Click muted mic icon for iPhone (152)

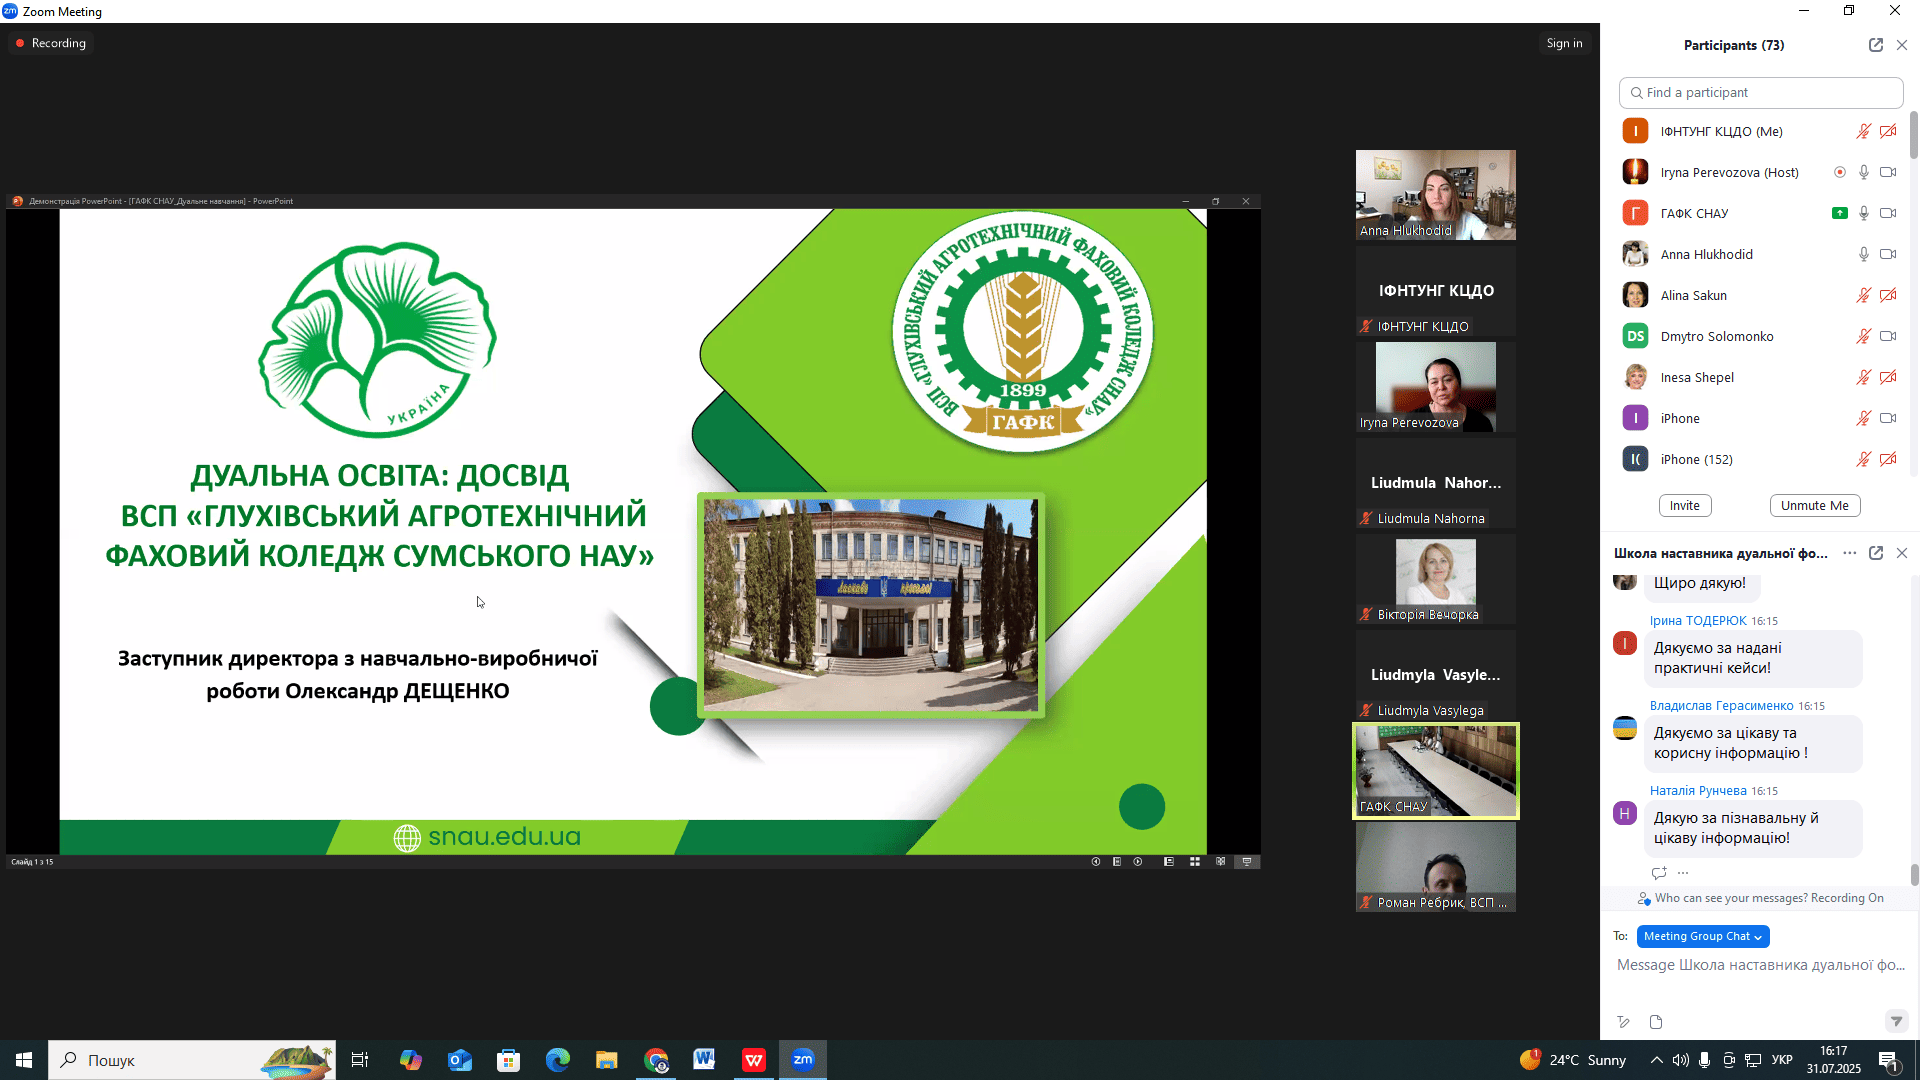[1864, 459]
